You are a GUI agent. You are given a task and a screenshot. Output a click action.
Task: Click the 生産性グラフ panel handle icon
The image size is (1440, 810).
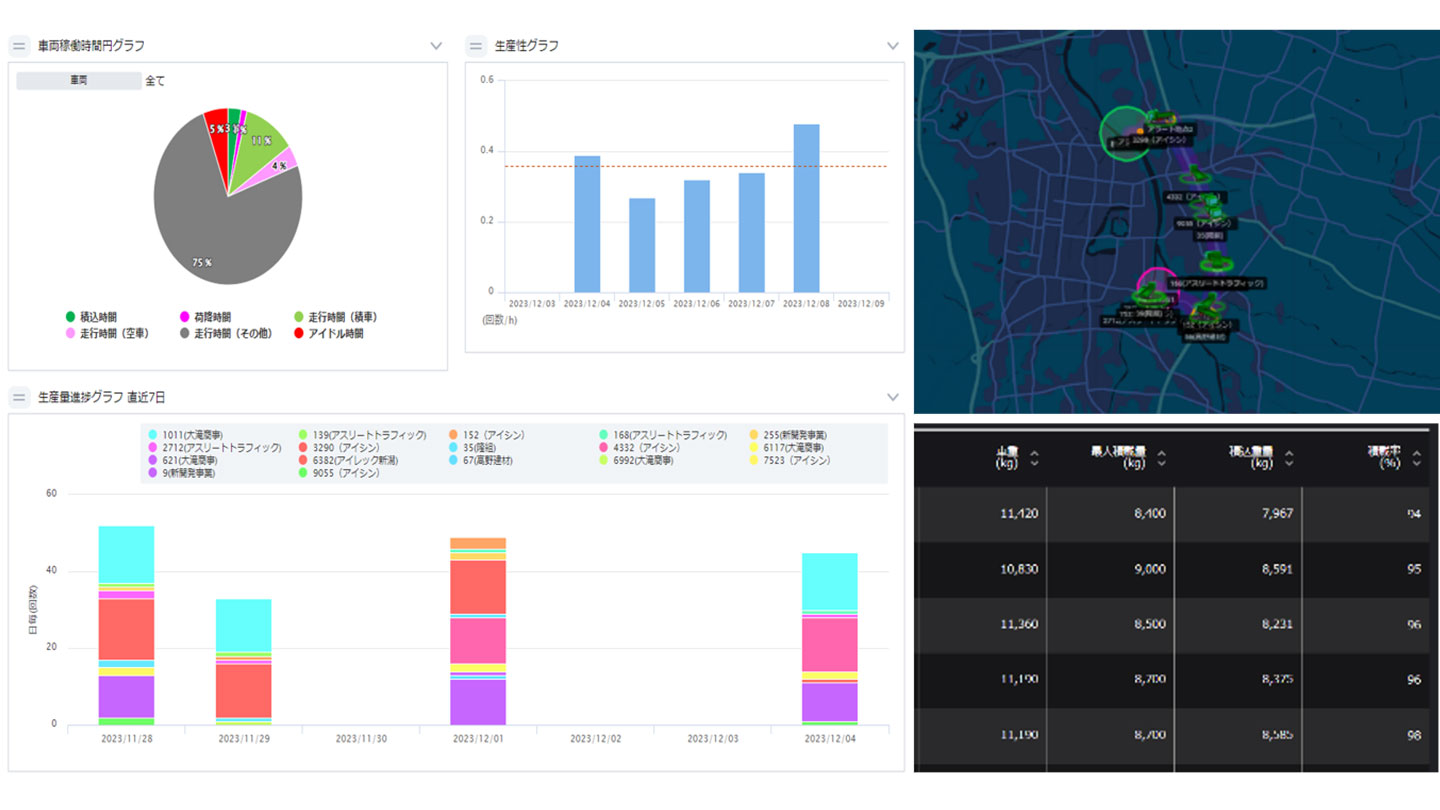pos(476,46)
